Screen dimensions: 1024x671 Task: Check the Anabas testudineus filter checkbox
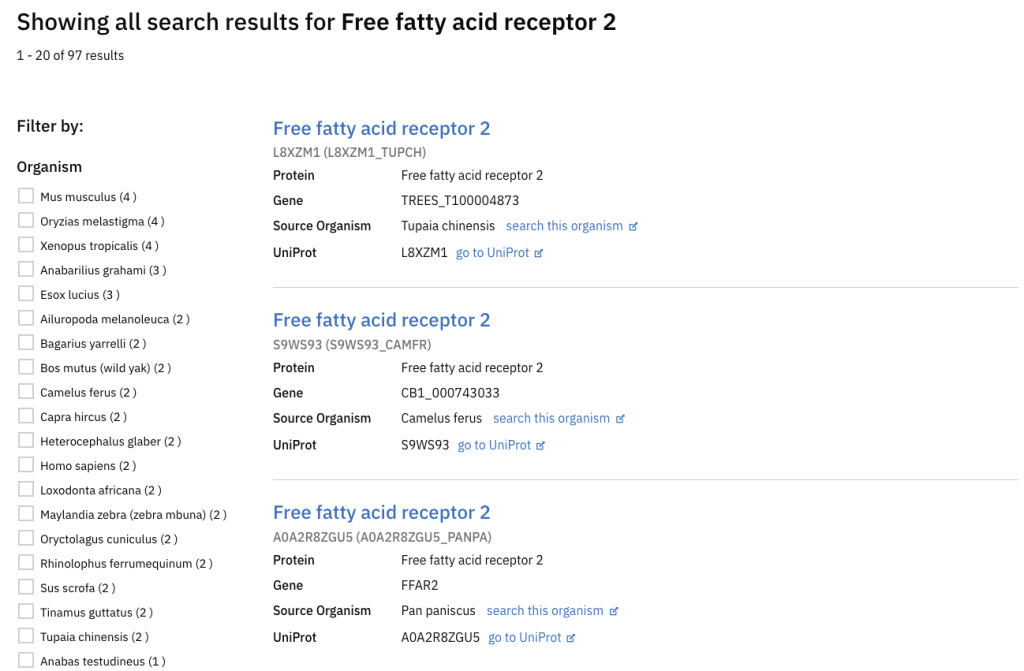pos(26,660)
